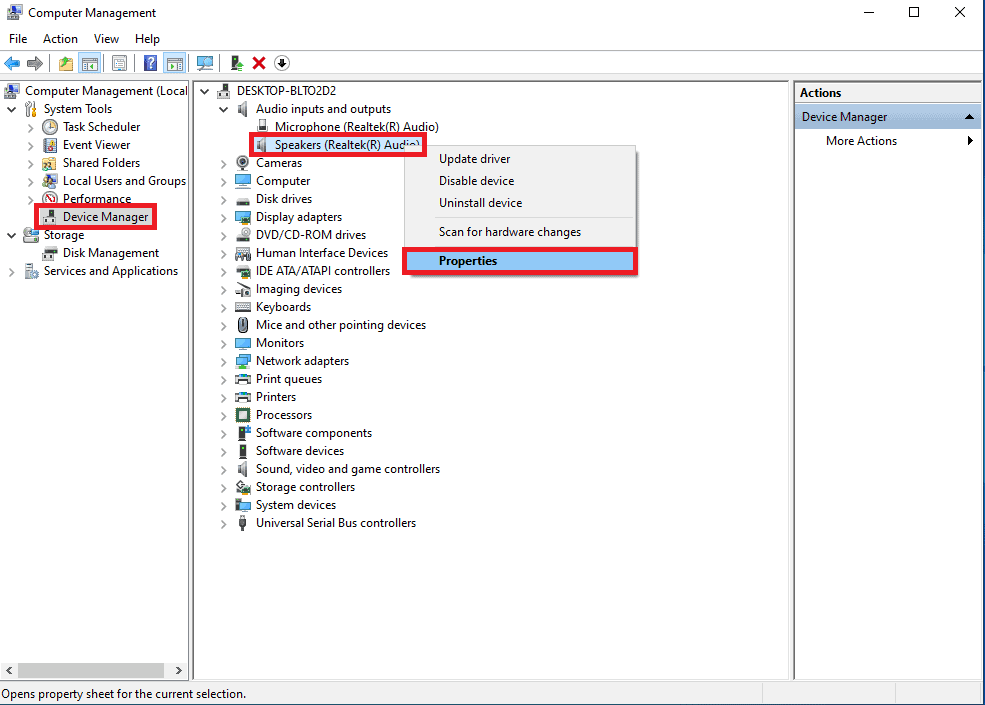The width and height of the screenshot is (985, 705).
Task: Click More Actions in the Actions pane
Action: point(861,140)
